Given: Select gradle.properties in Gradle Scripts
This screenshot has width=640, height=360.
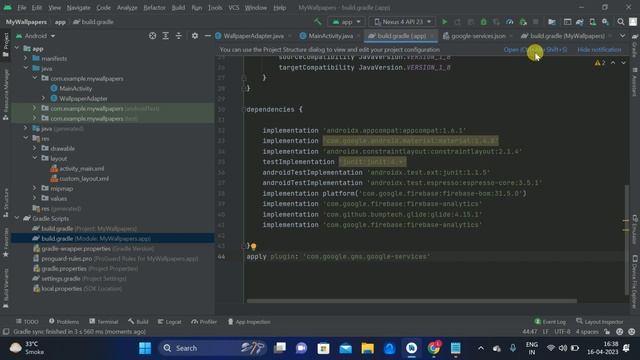Looking at the screenshot, I should [64, 269].
